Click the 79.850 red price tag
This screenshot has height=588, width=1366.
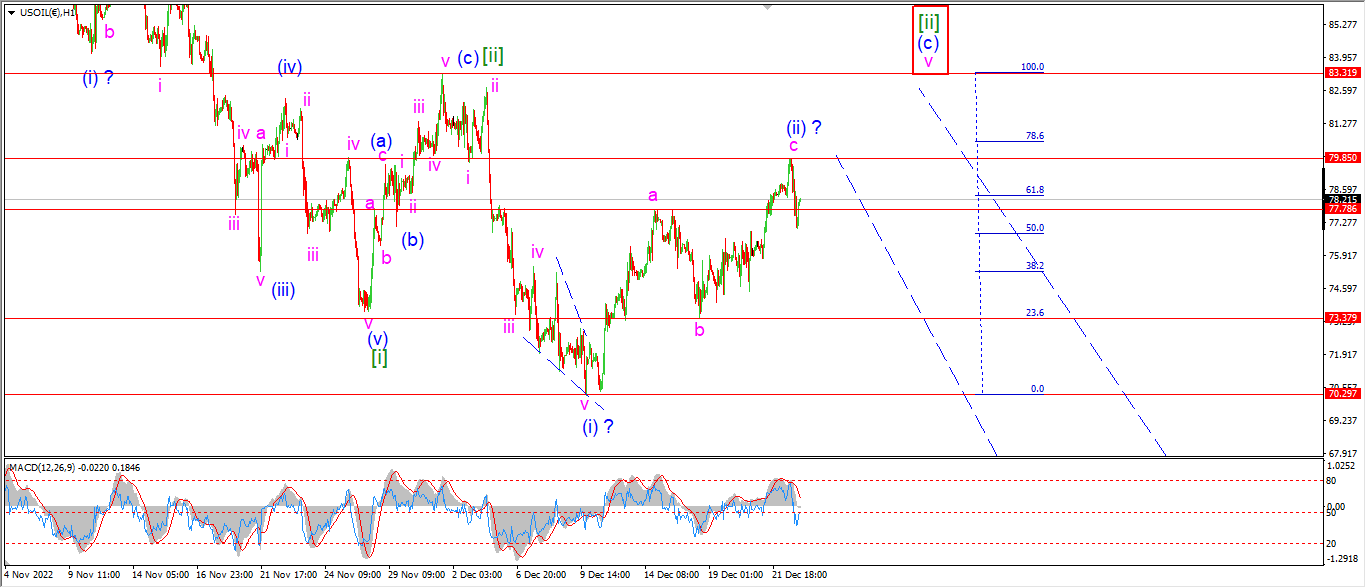click(x=1342, y=158)
